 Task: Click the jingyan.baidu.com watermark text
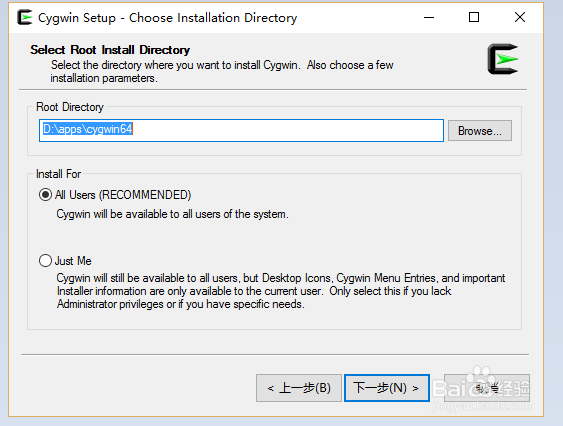coord(482,407)
